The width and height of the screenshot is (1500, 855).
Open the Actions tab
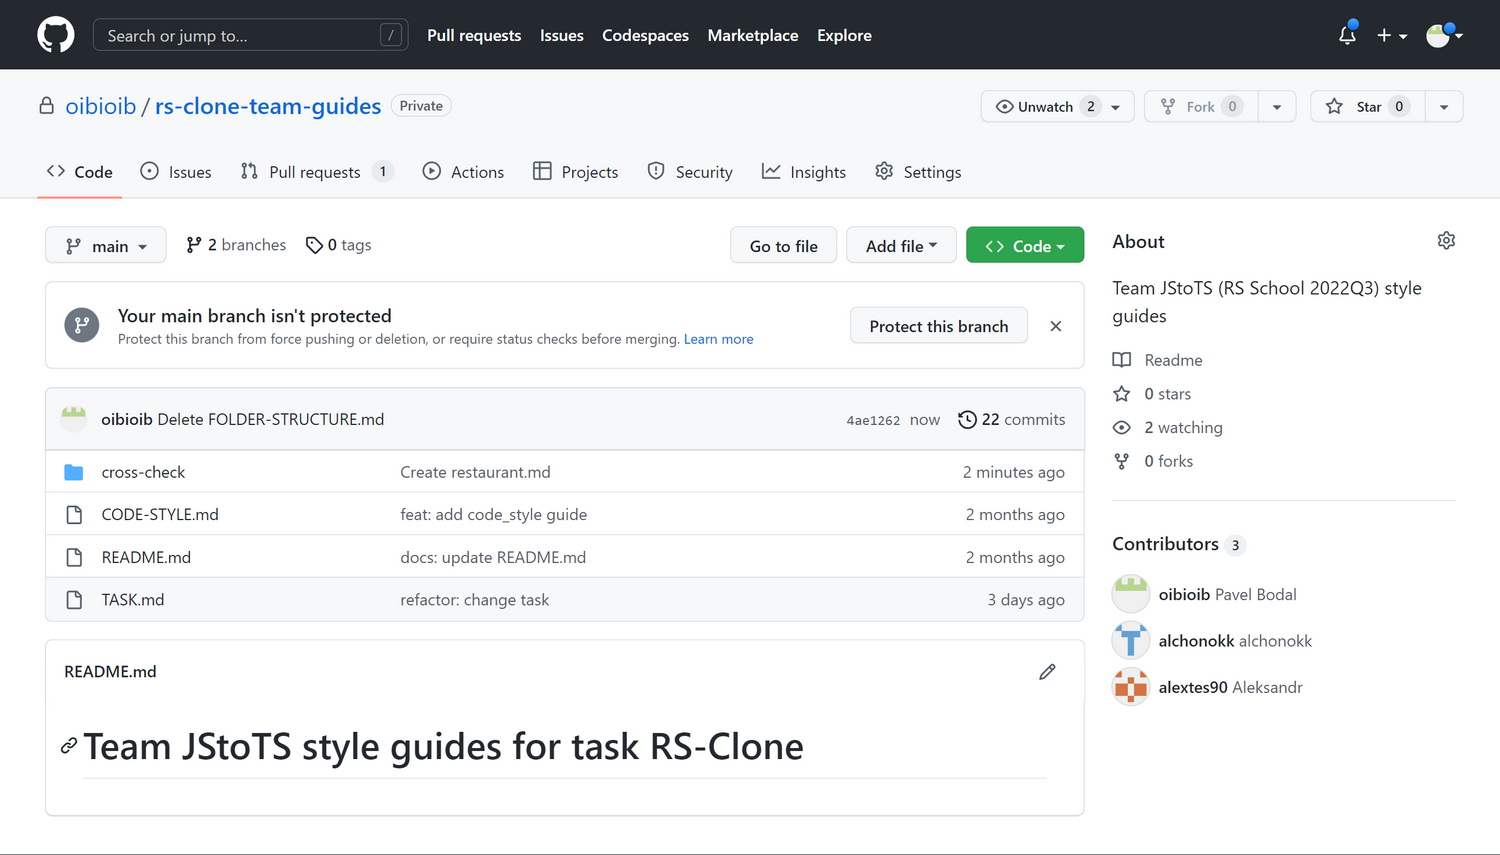coord(463,172)
